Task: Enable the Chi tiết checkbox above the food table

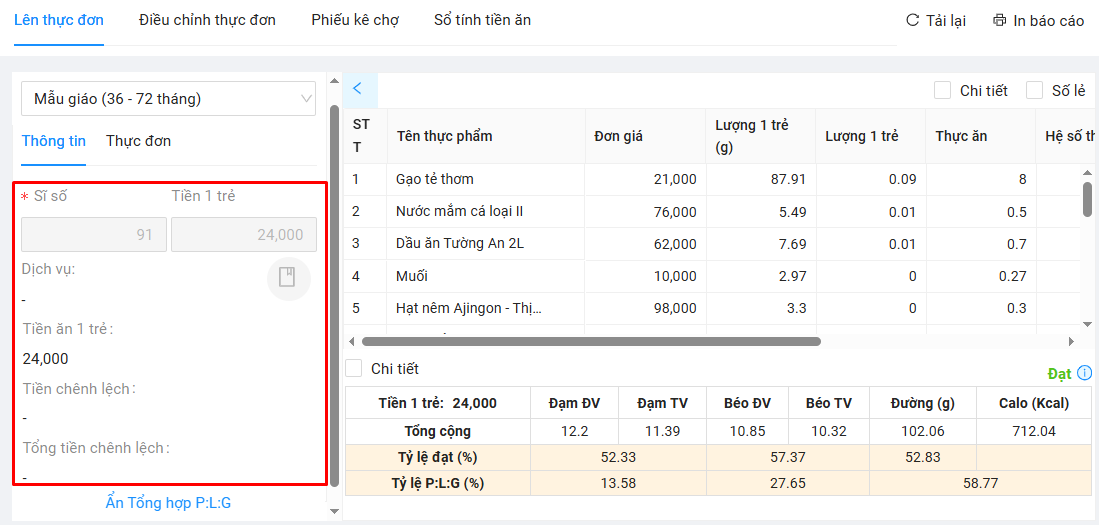Action: point(942,91)
